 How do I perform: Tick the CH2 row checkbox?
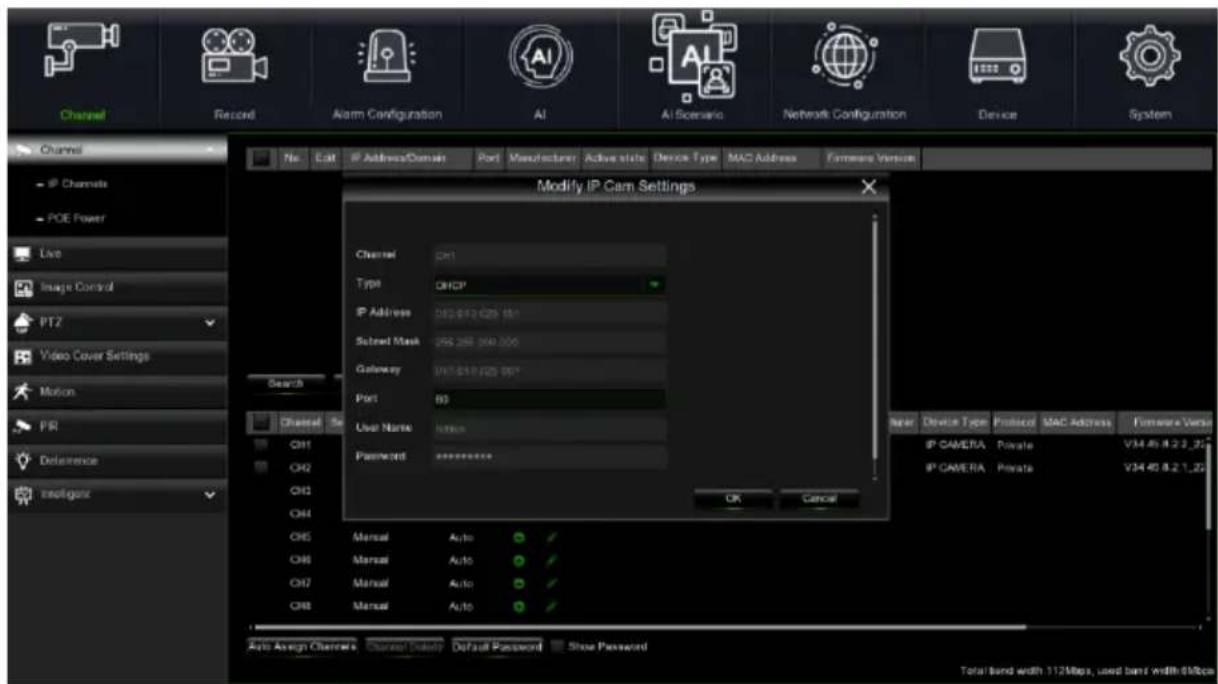259,466
